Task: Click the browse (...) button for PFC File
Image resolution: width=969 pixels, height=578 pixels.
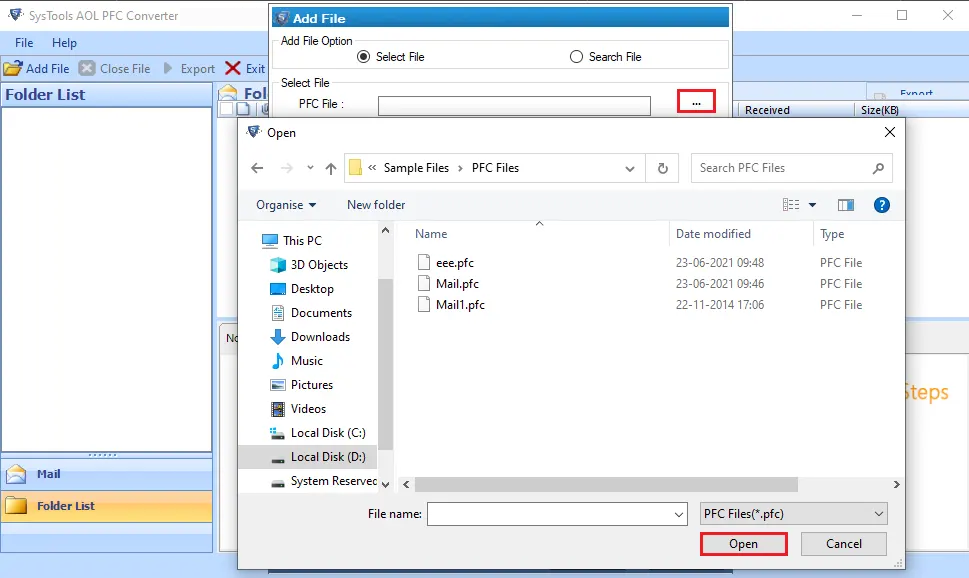Action: [x=696, y=101]
